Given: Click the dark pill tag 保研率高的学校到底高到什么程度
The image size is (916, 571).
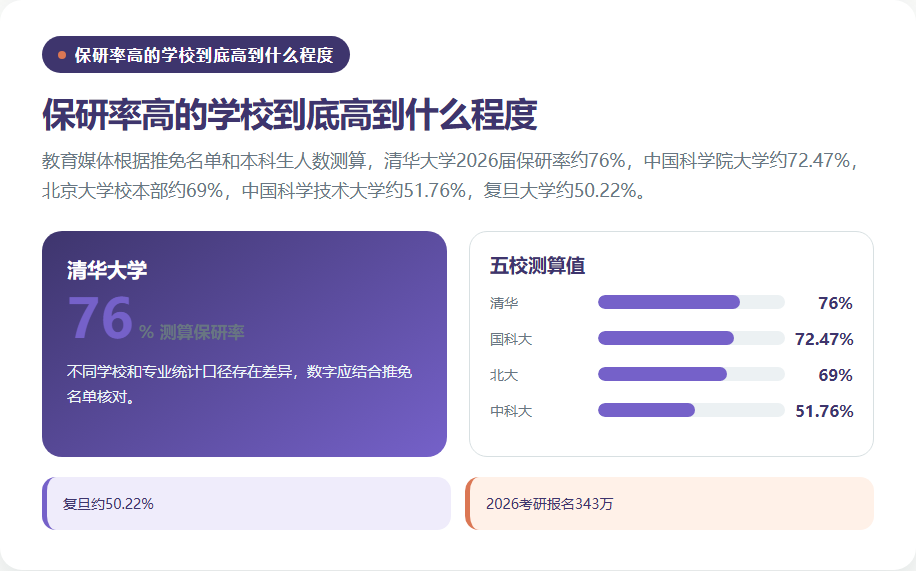Looking at the screenshot, I should 196,54.
